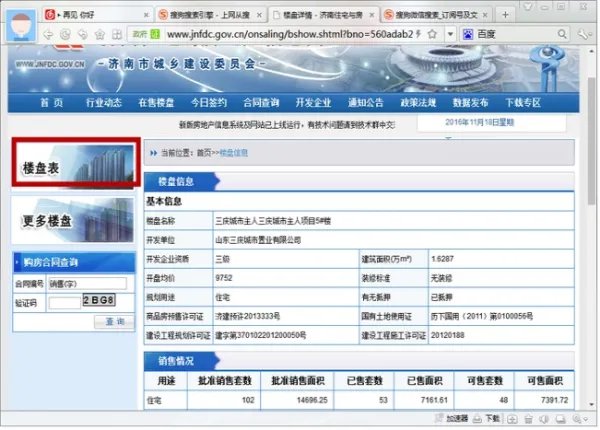This screenshot has height=430, width=600.
Task: Click the 加速器 status bar item
Action: (x=452, y=419)
